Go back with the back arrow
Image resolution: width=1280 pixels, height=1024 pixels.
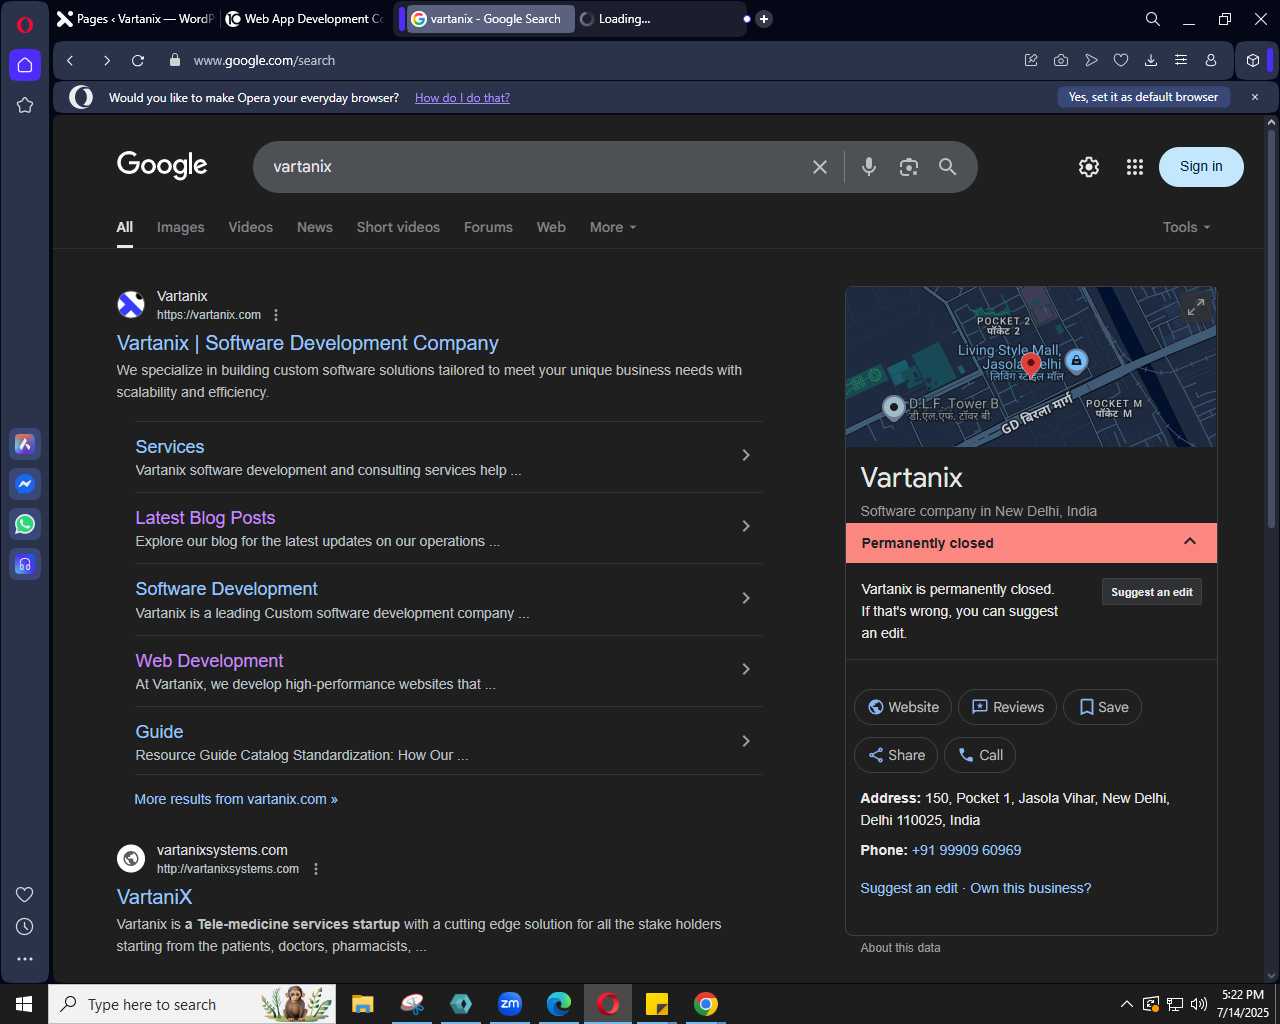(71, 60)
